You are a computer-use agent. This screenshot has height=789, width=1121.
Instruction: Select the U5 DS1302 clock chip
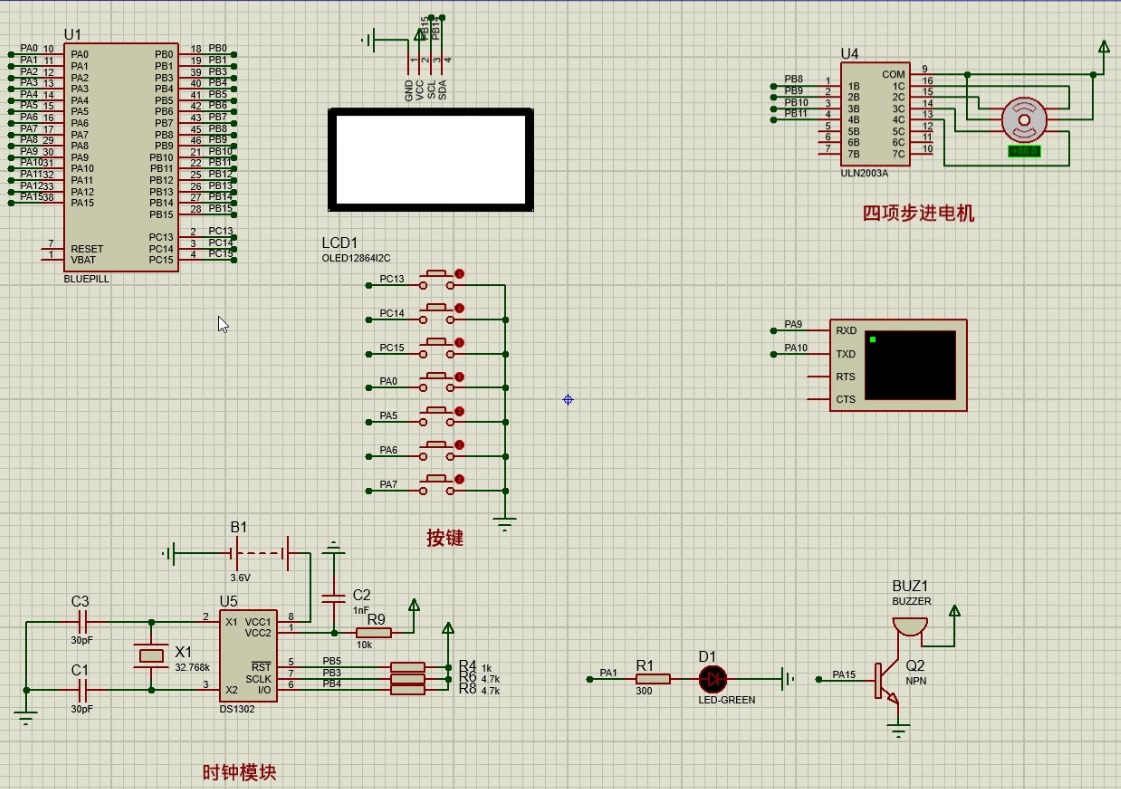pos(248,655)
